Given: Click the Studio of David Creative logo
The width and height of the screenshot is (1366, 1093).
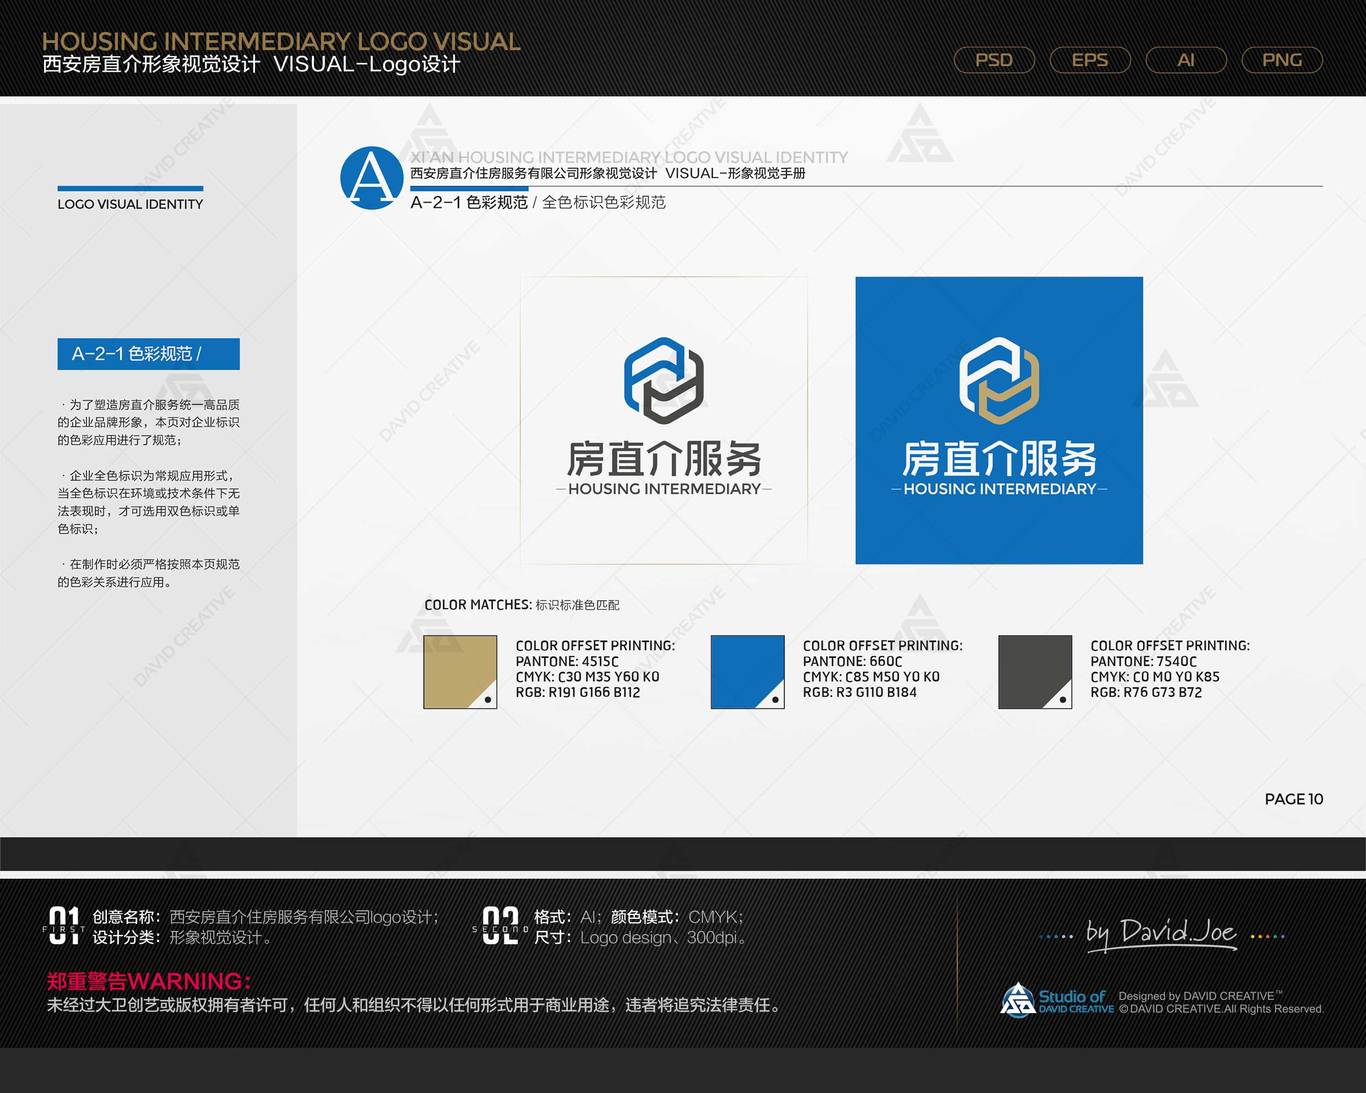Looking at the screenshot, I should (x=1057, y=1000).
